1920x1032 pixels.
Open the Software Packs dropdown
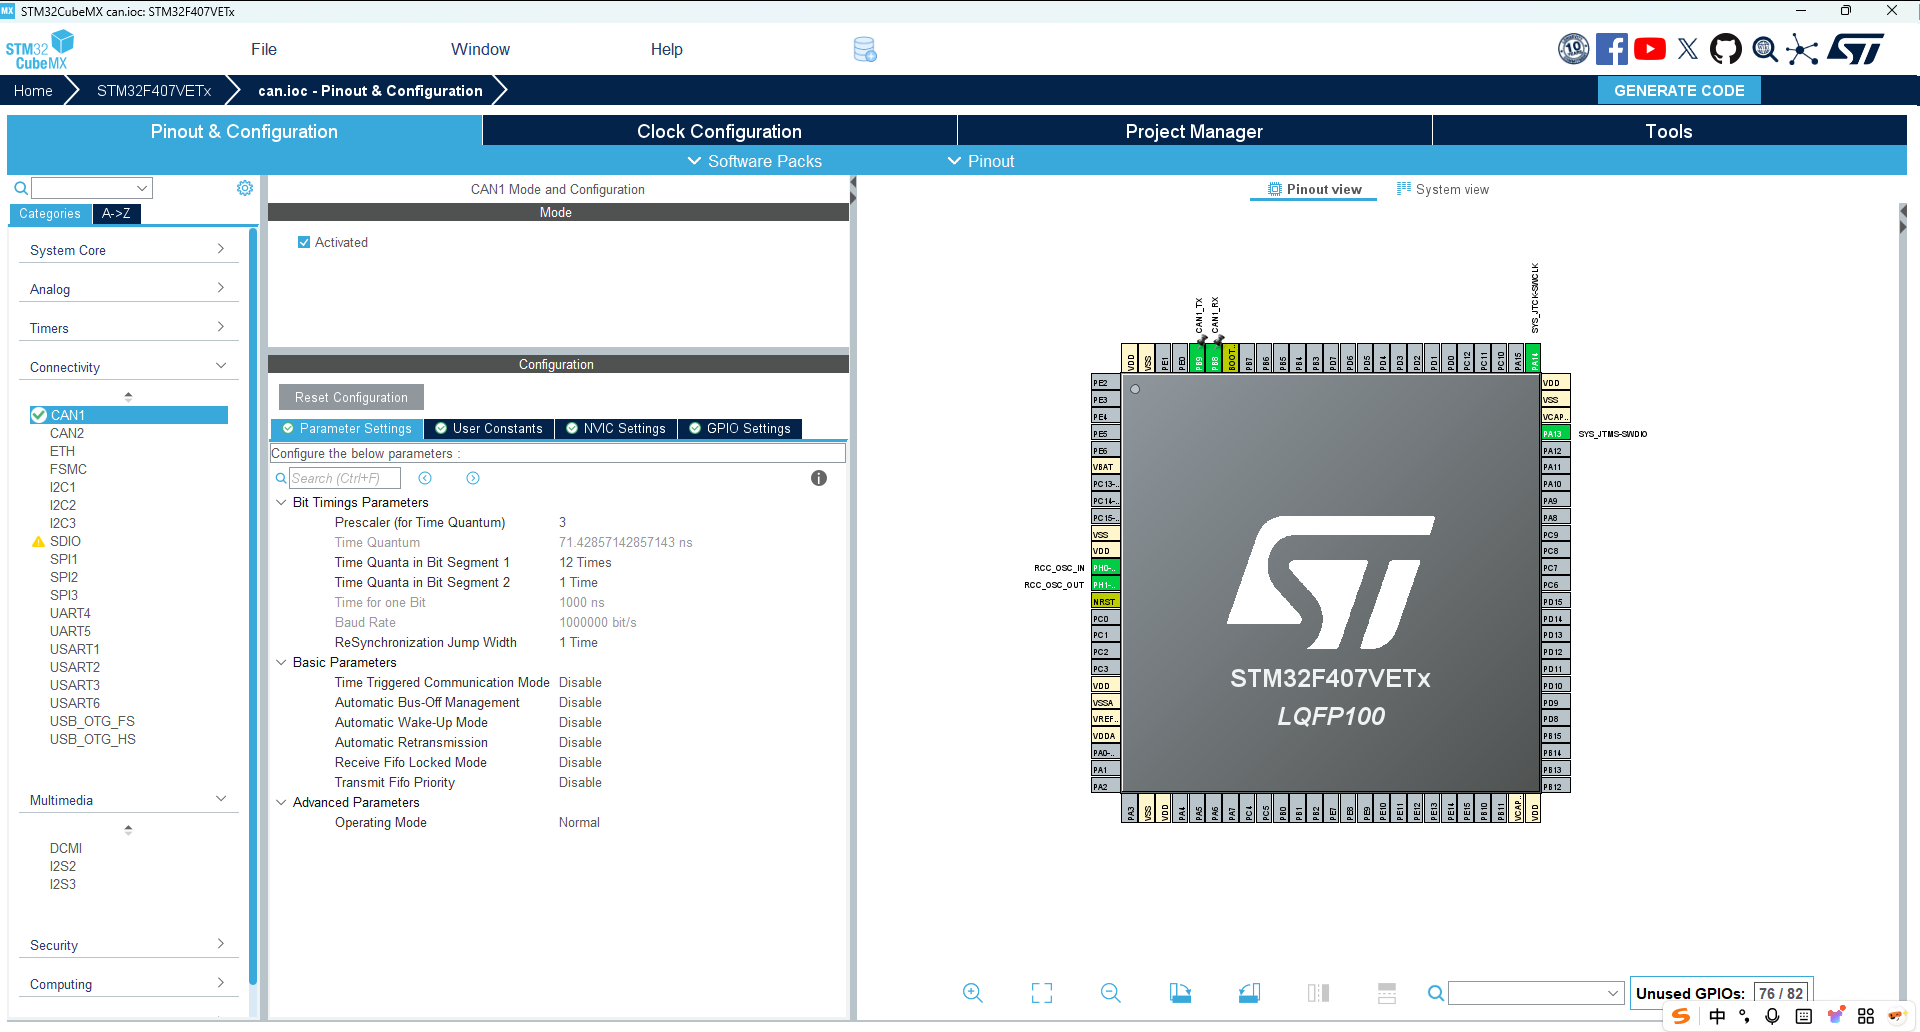click(755, 161)
